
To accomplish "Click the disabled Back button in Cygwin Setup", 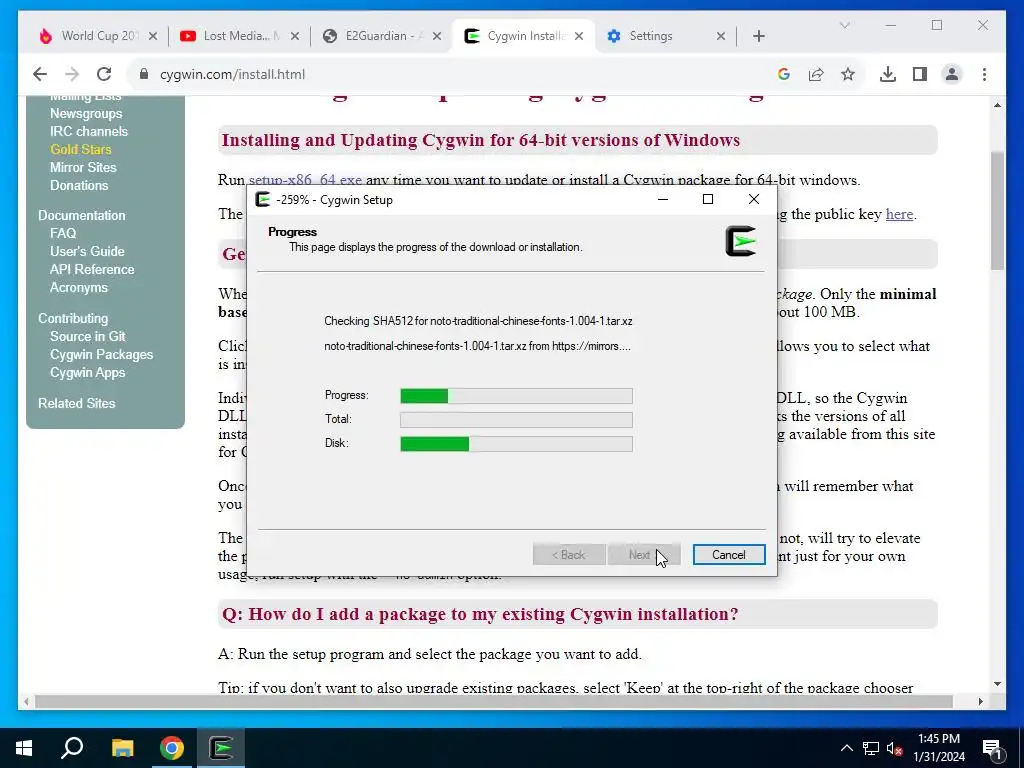I will [x=569, y=555].
